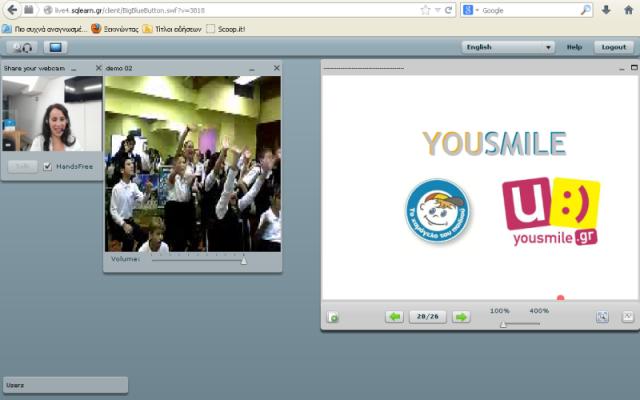This screenshot has height=400, width=640.
Task: Click the fit-to-page icon at the presentation's right edge
Action: click(627, 317)
